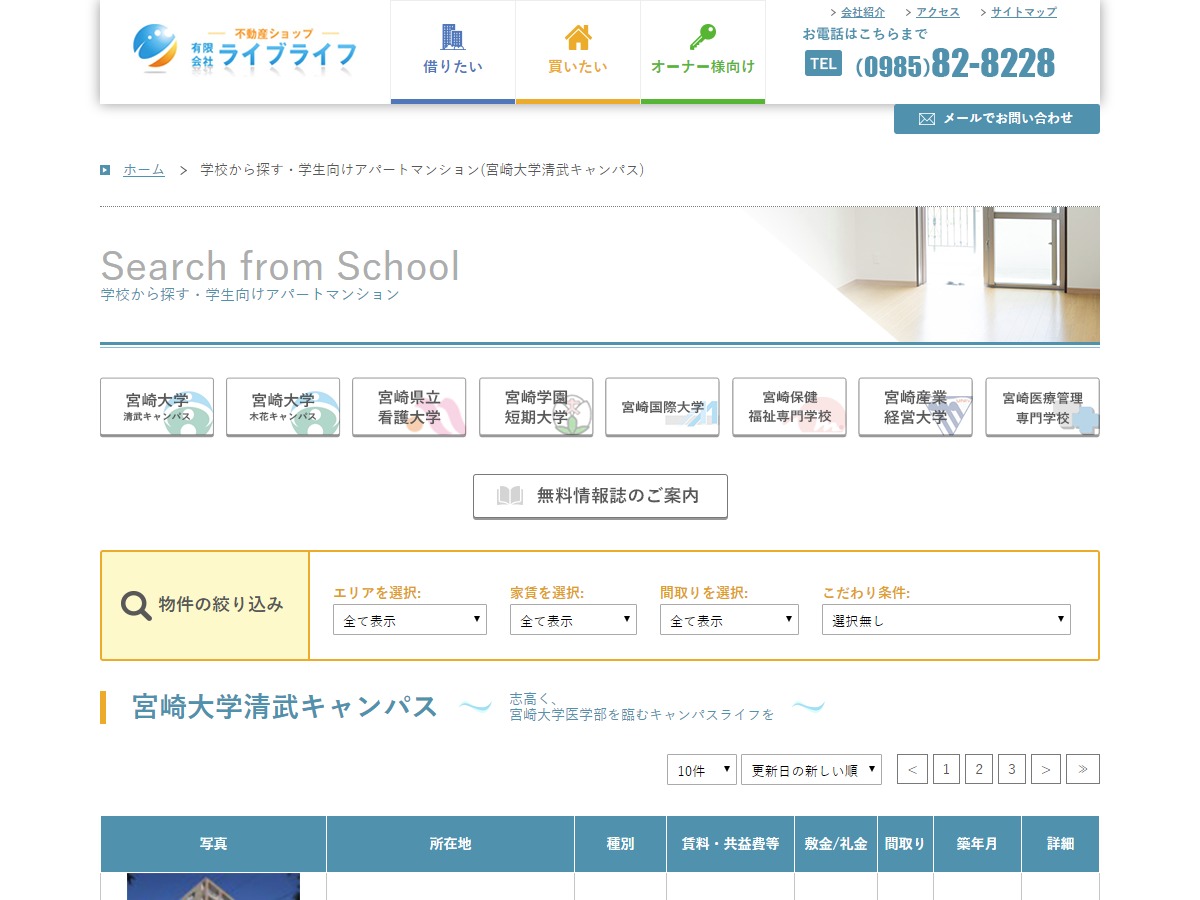
Task: Click the 種別 column header
Action: (x=620, y=844)
